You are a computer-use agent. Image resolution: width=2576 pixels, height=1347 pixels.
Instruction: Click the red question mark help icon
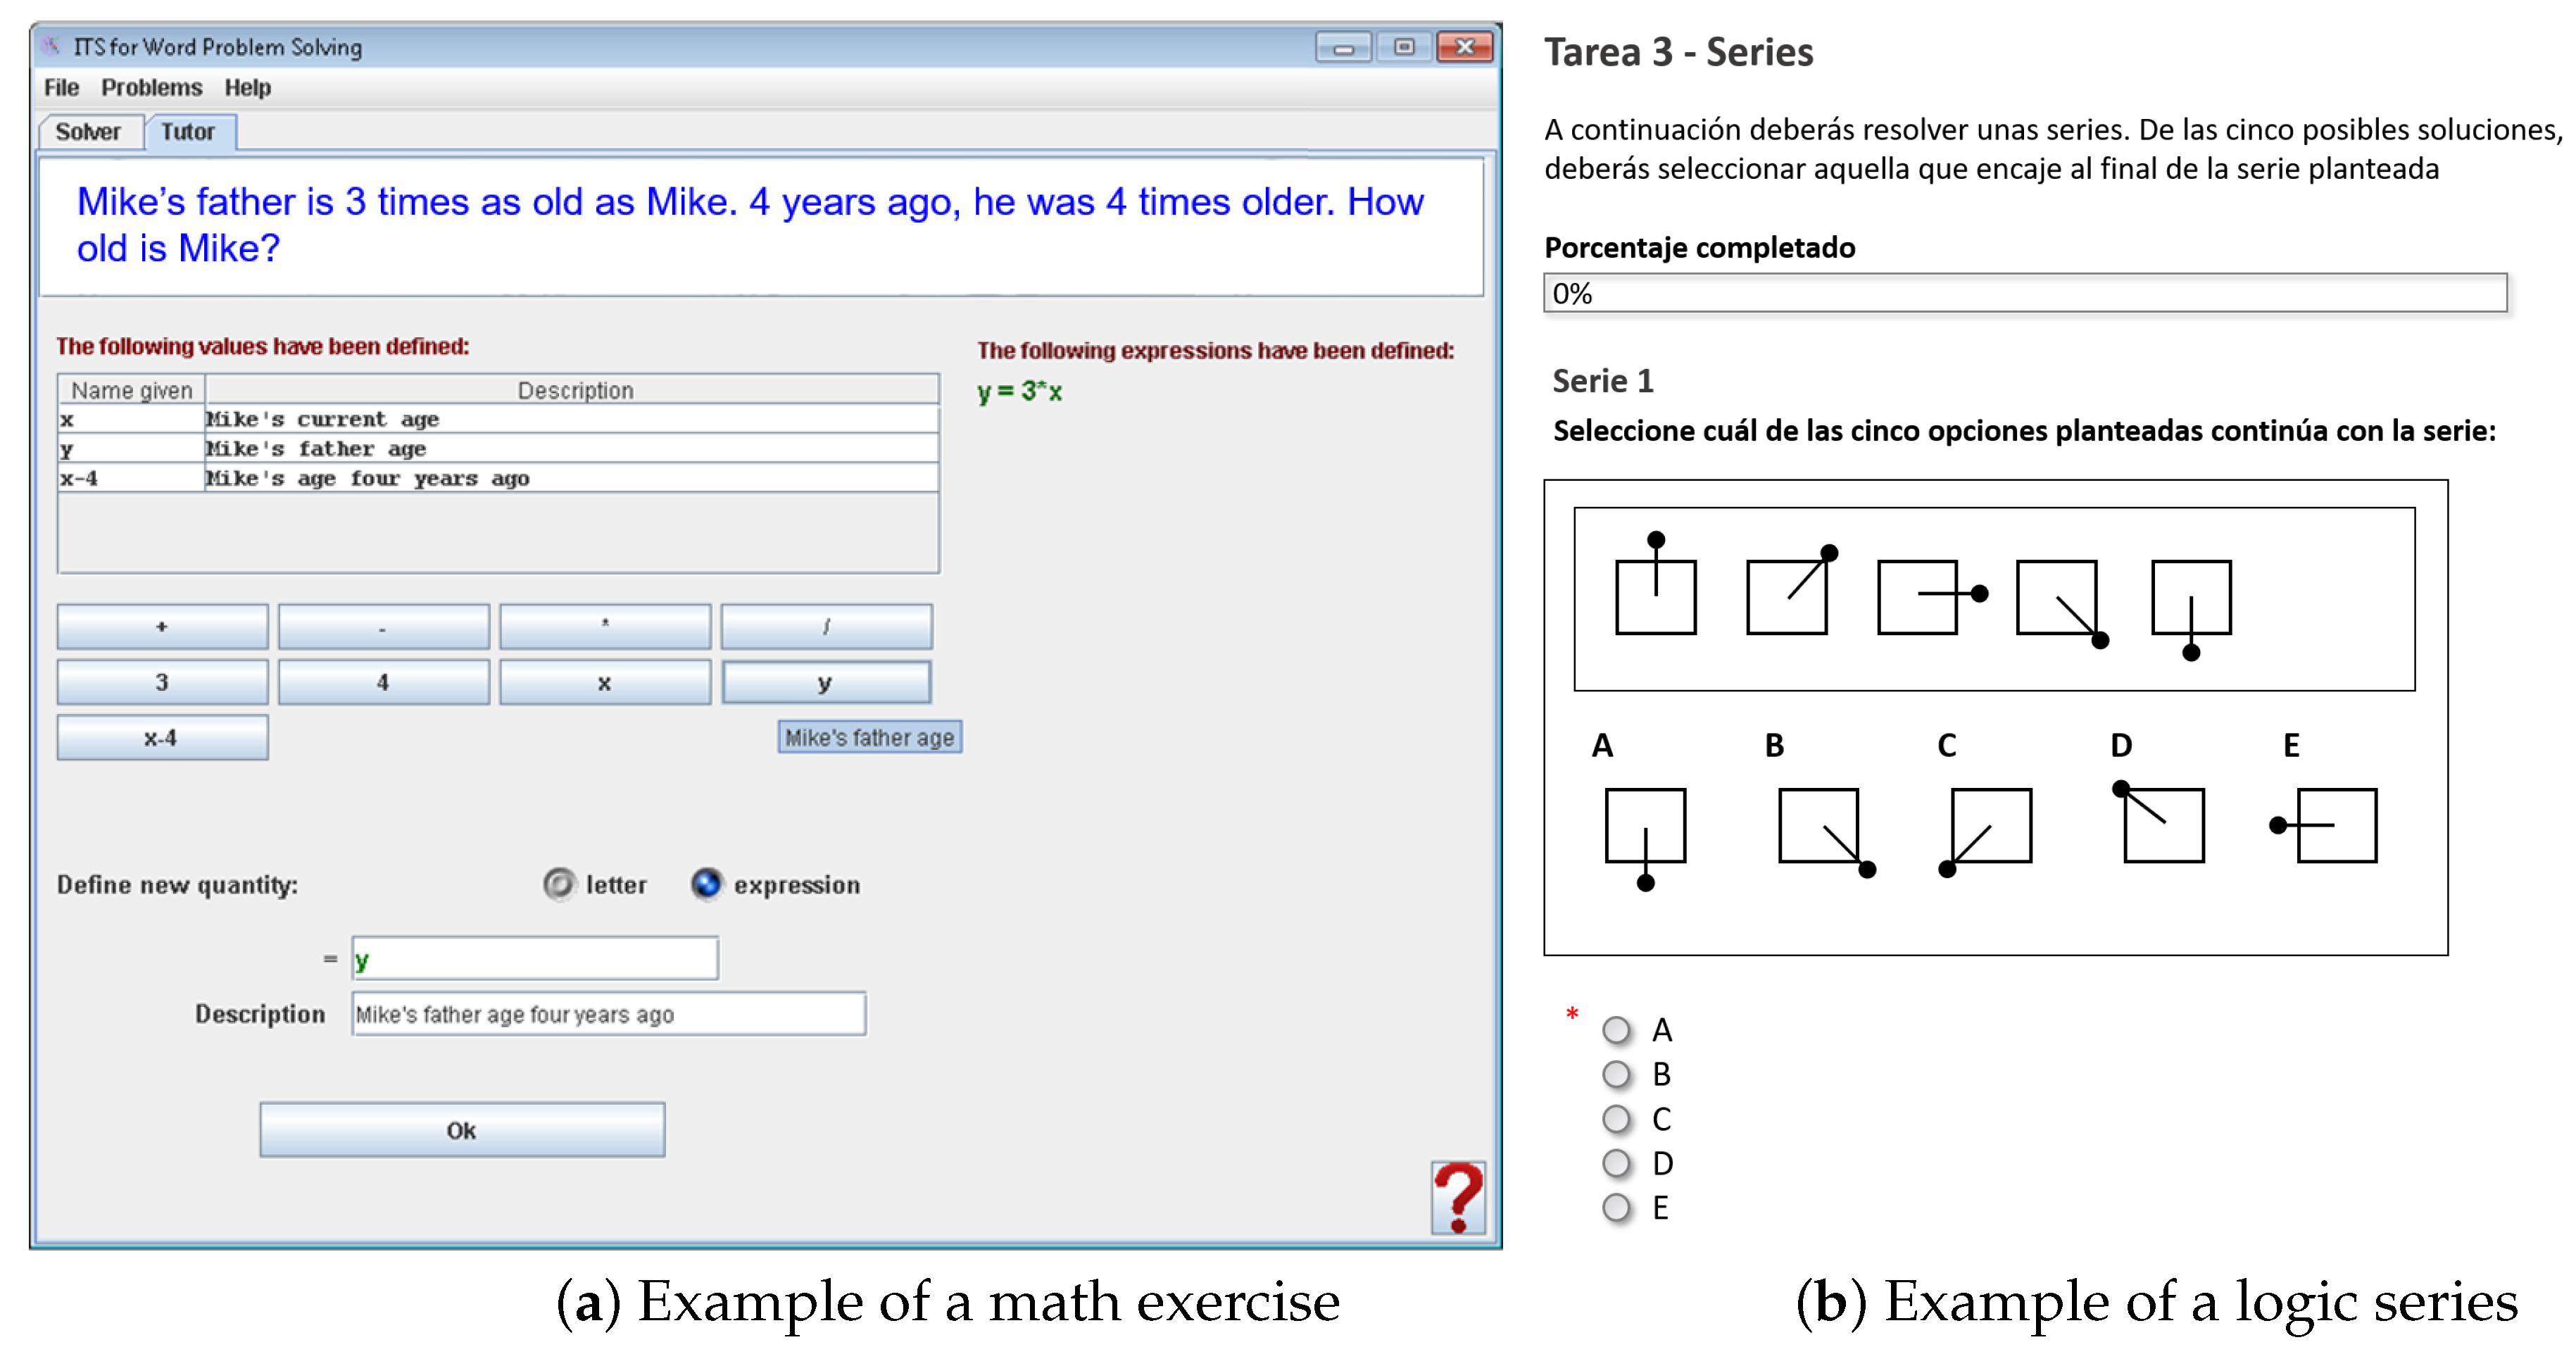click(1457, 1196)
